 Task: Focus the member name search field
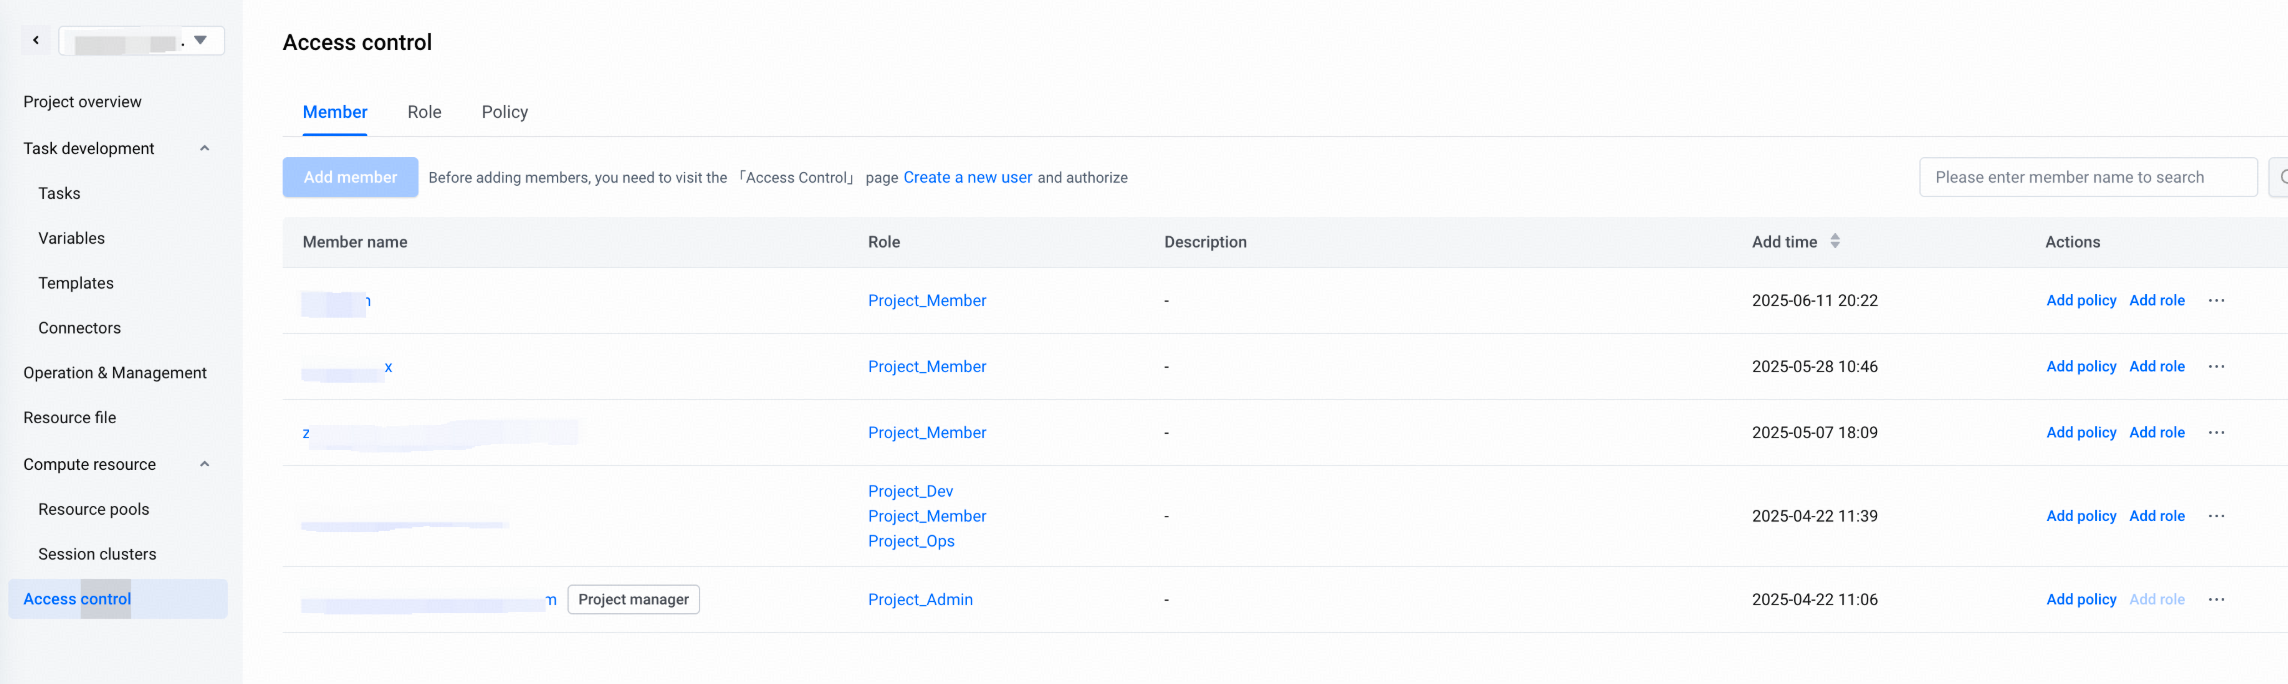pyautogui.click(x=2088, y=177)
